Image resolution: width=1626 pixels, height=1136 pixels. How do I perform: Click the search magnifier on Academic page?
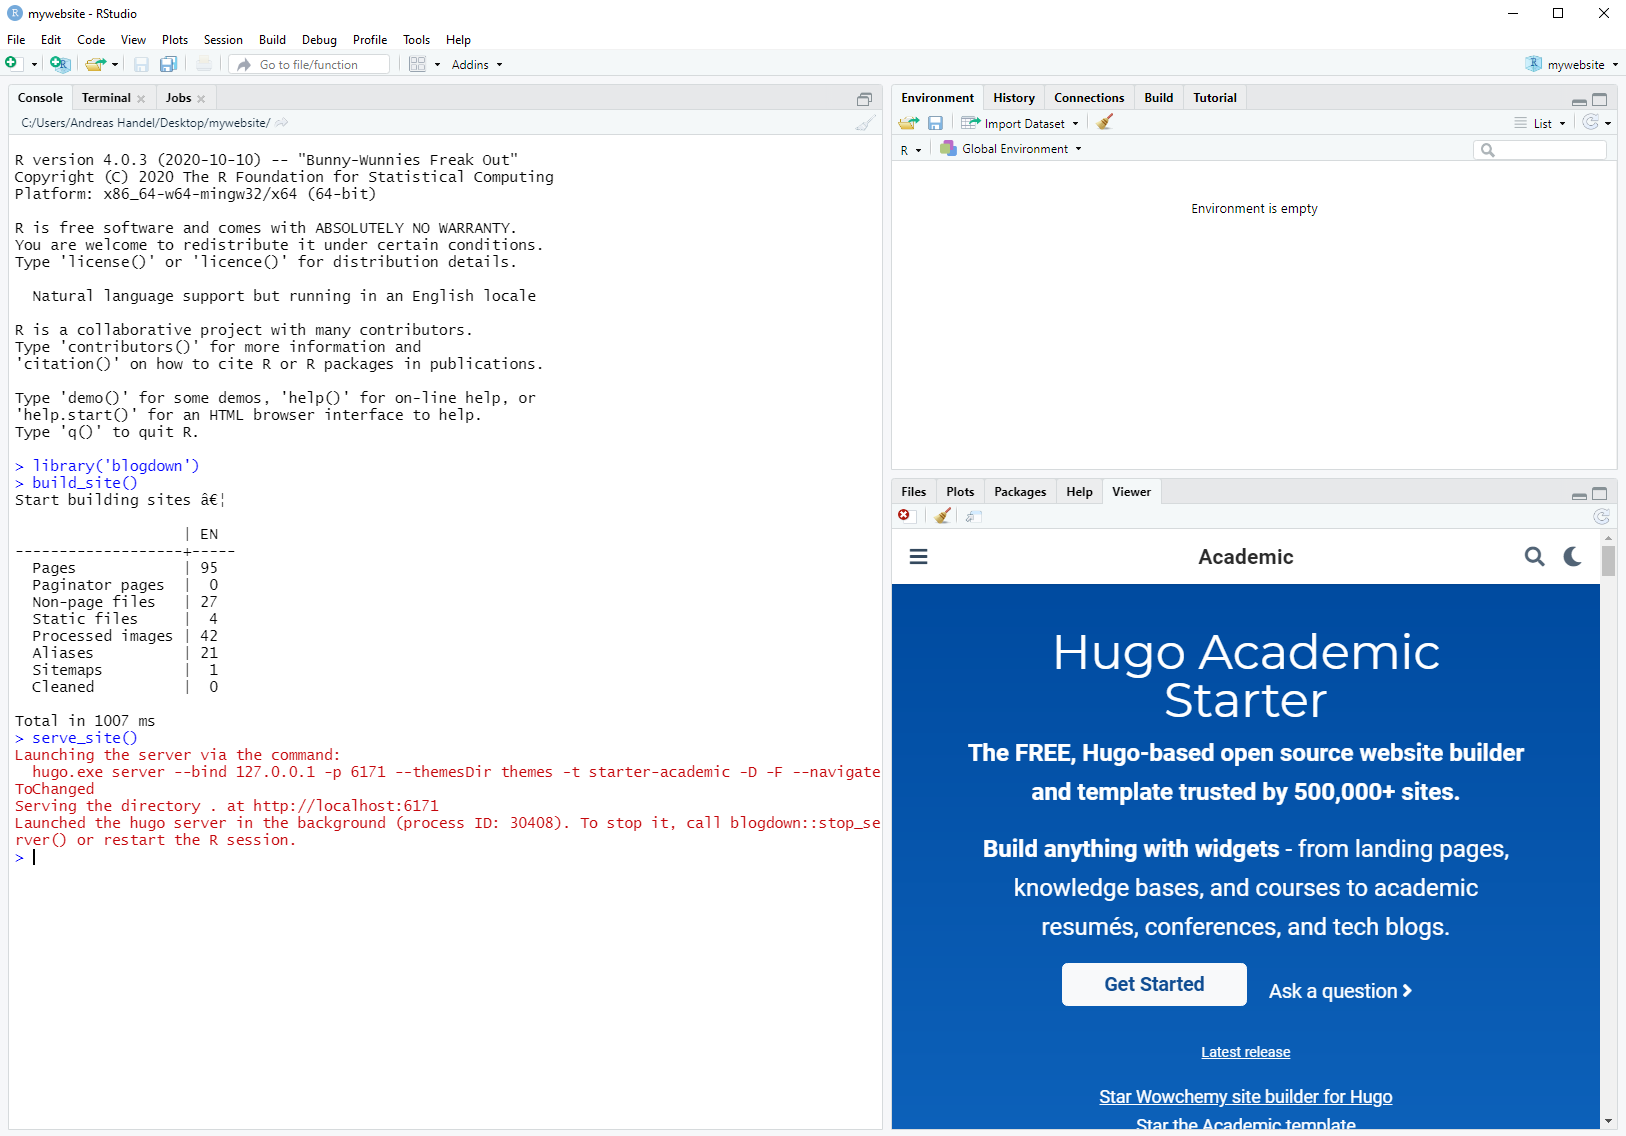(1534, 556)
